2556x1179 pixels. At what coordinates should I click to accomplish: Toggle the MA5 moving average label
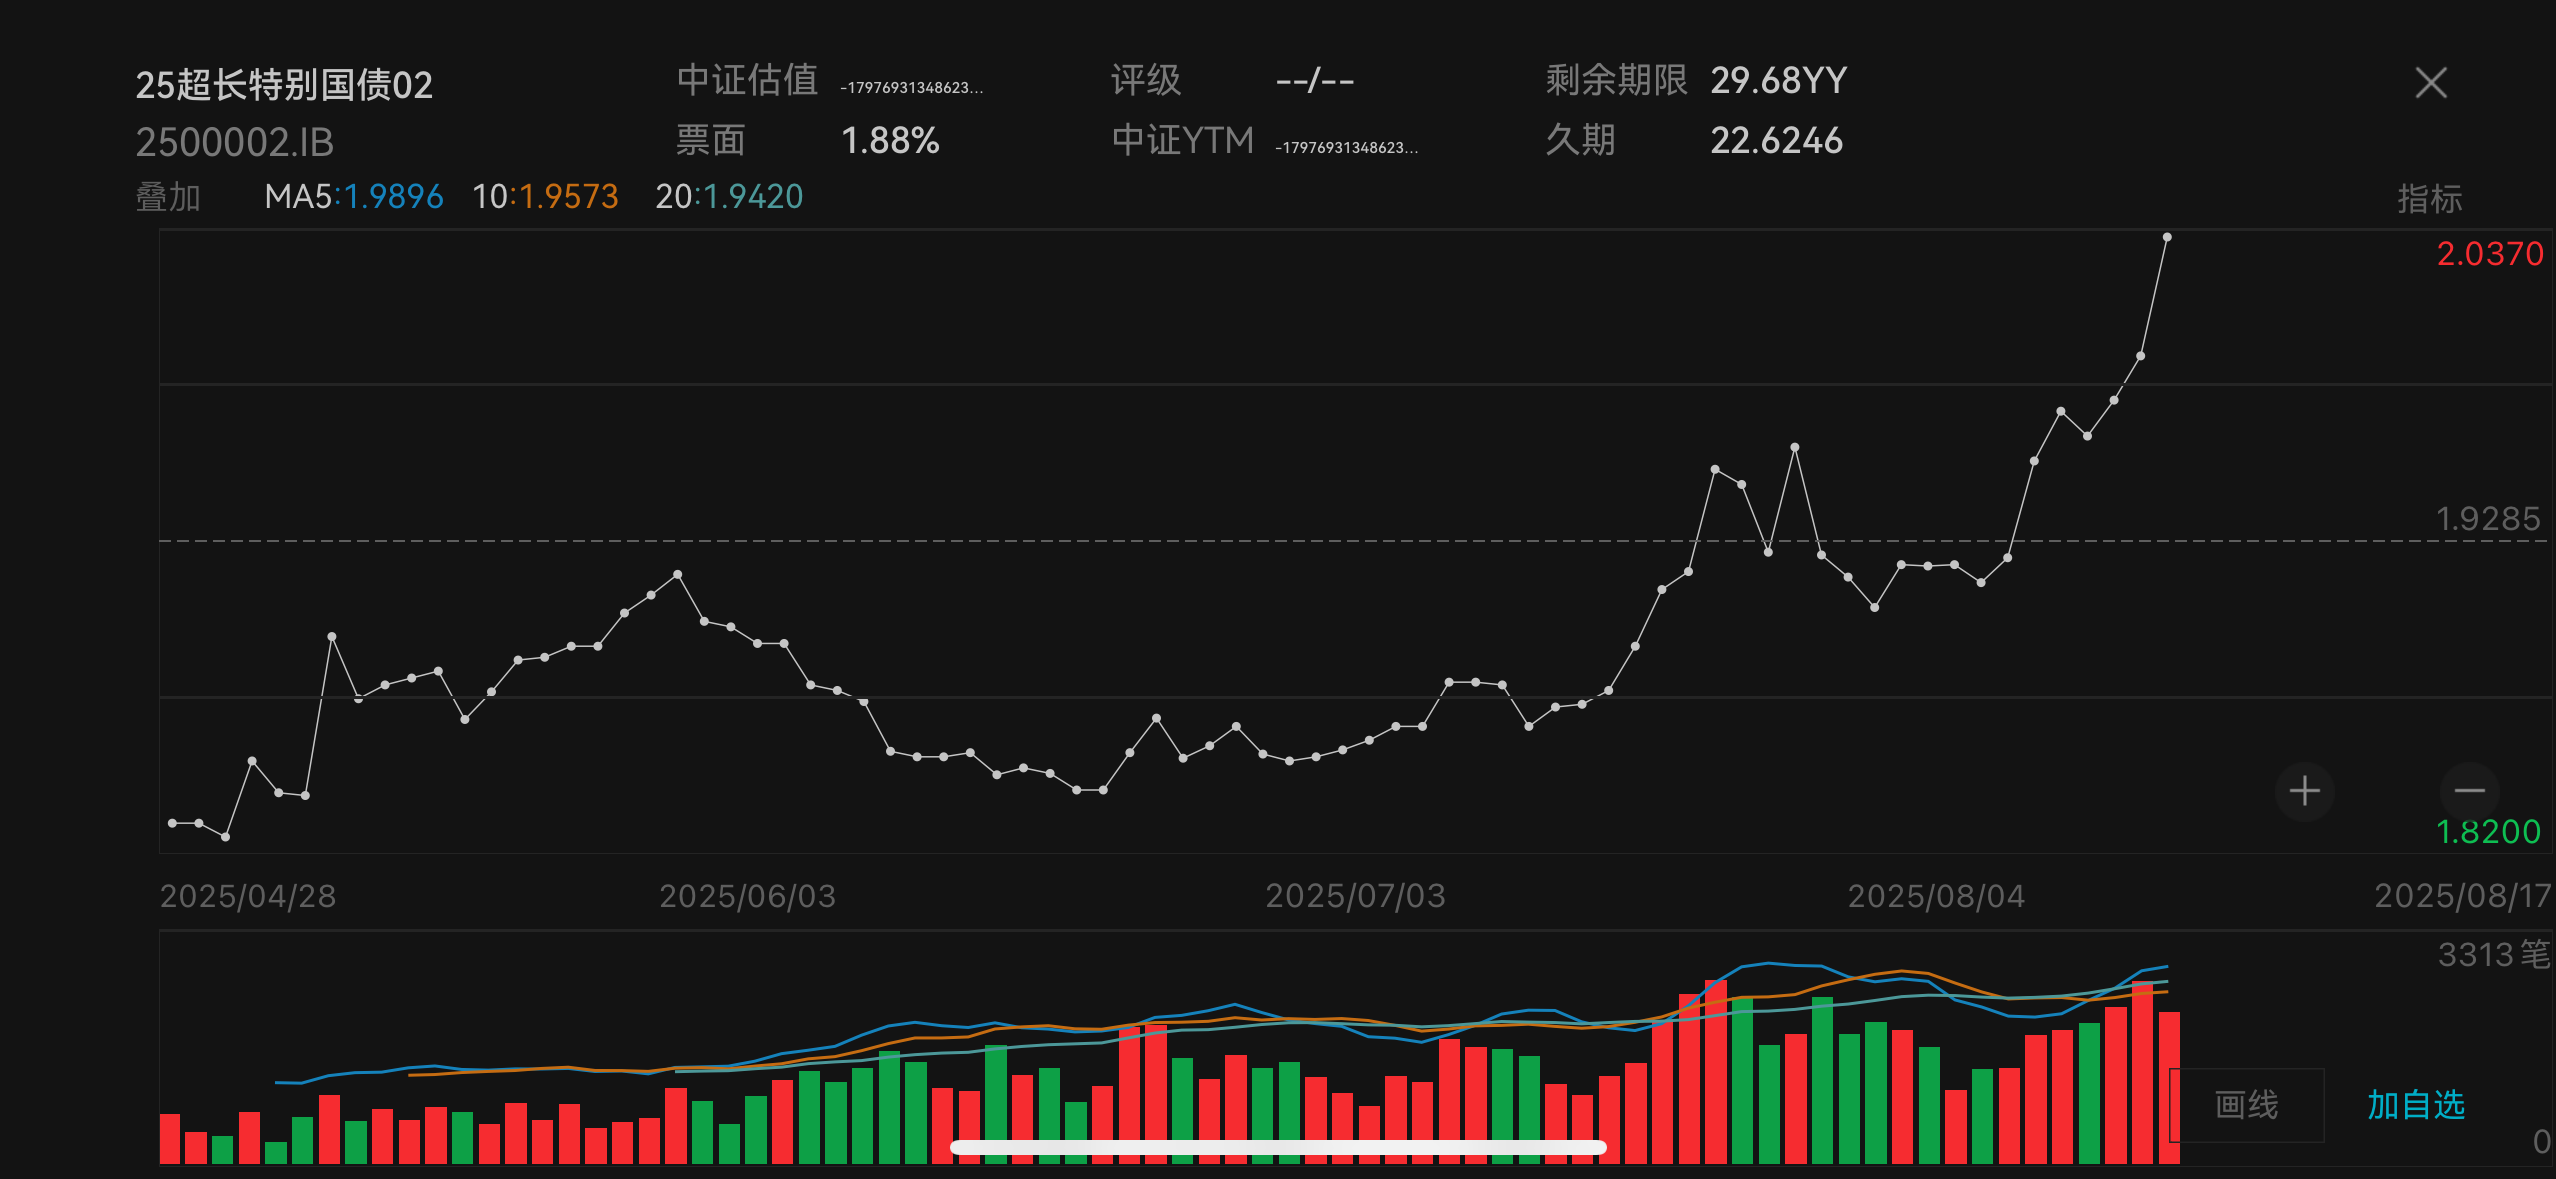click(x=353, y=197)
